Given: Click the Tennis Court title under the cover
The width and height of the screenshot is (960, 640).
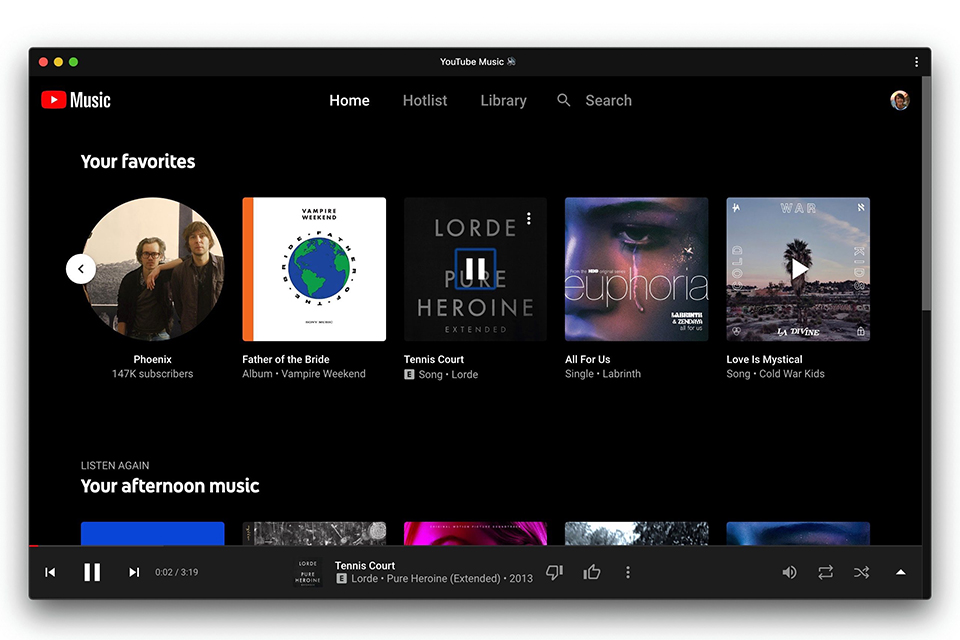Looking at the screenshot, I should [433, 360].
